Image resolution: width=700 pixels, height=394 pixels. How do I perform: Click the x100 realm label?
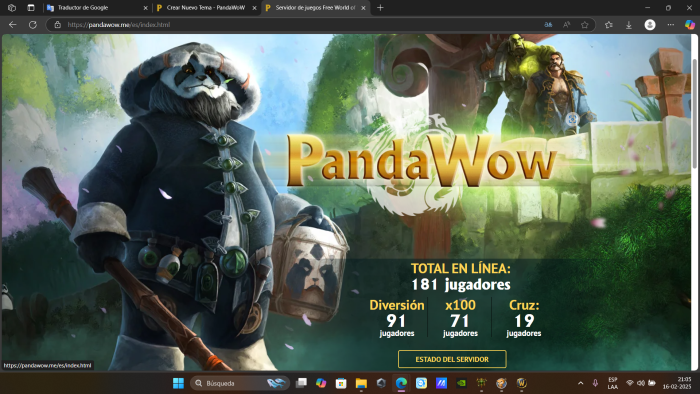click(460, 305)
